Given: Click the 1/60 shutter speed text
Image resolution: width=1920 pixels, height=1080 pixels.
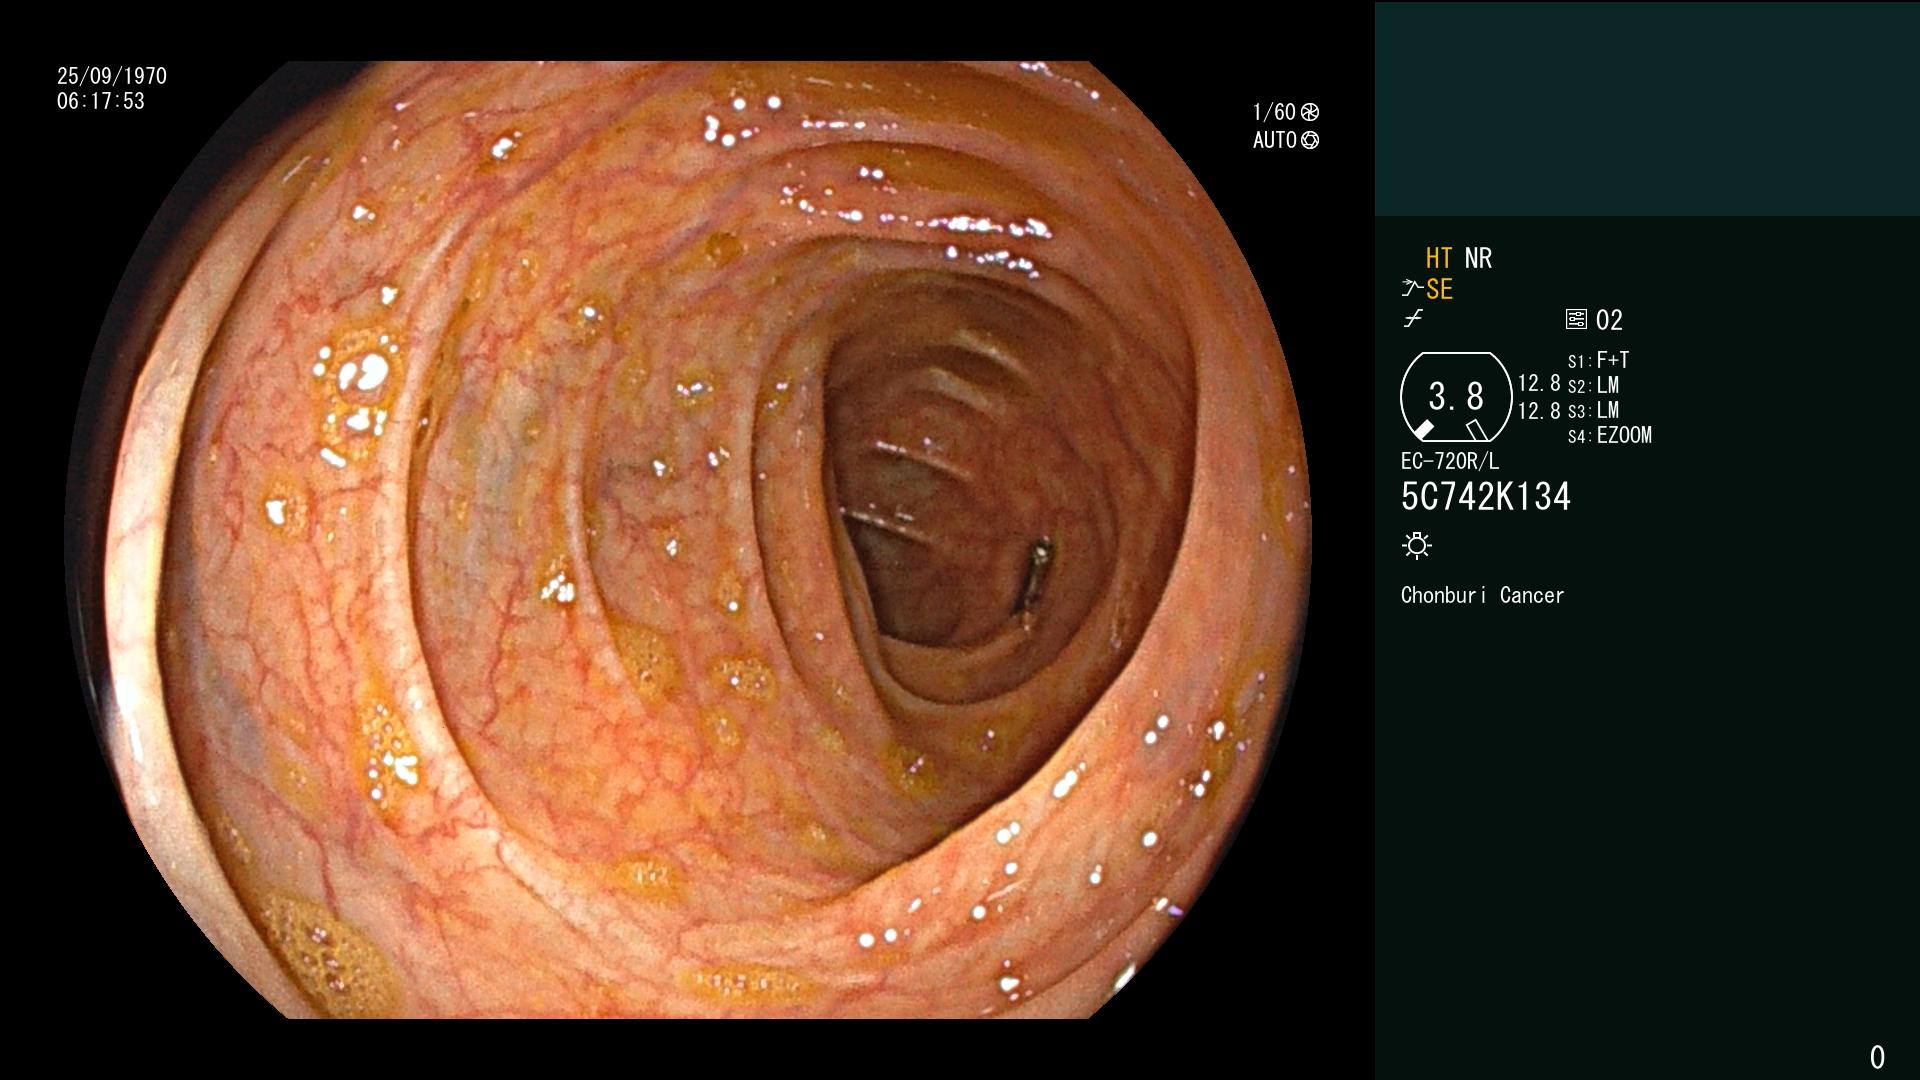Looking at the screenshot, I should point(1274,112).
